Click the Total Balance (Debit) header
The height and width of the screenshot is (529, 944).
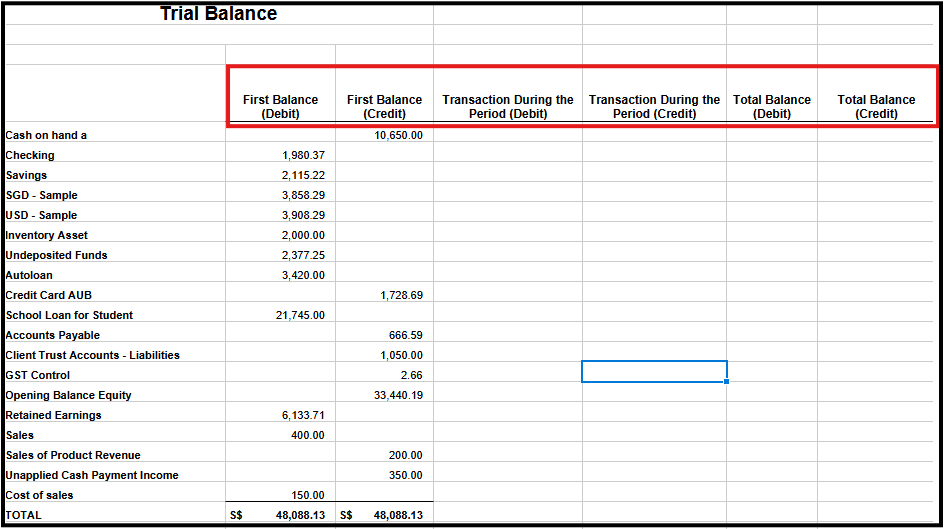tap(772, 107)
